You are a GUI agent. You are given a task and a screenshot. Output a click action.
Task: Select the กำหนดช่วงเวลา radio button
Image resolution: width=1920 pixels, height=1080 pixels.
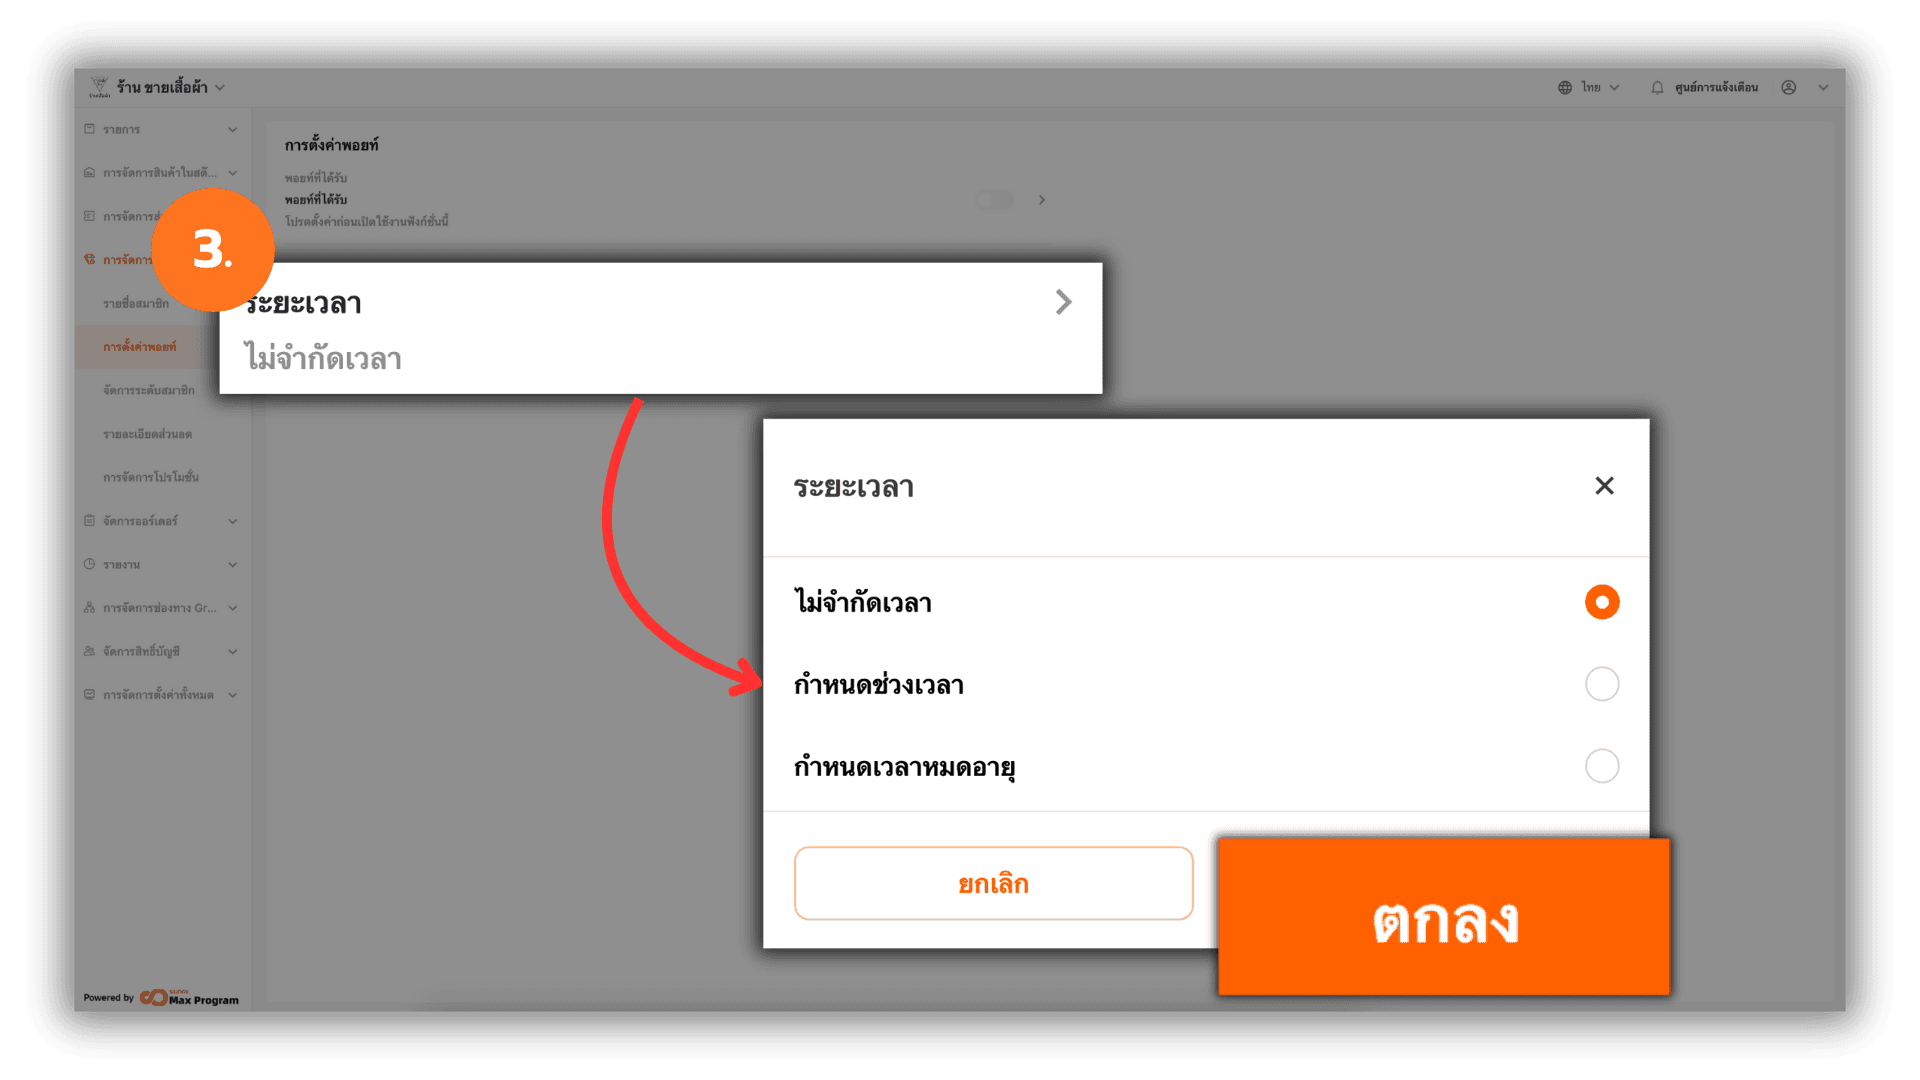click(1602, 684)
